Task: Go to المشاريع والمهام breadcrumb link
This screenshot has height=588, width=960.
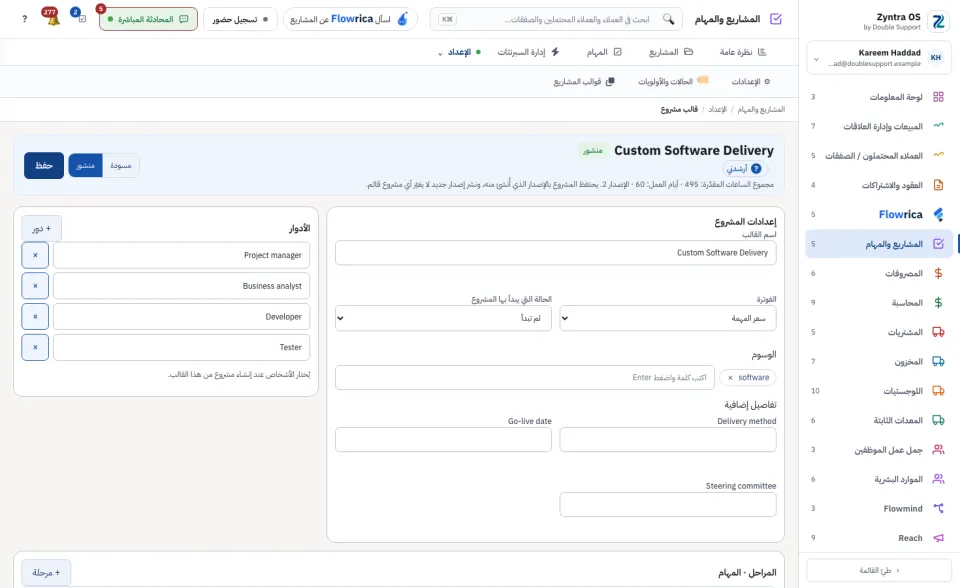Action: pyautogui.click(x=761, y=109)
